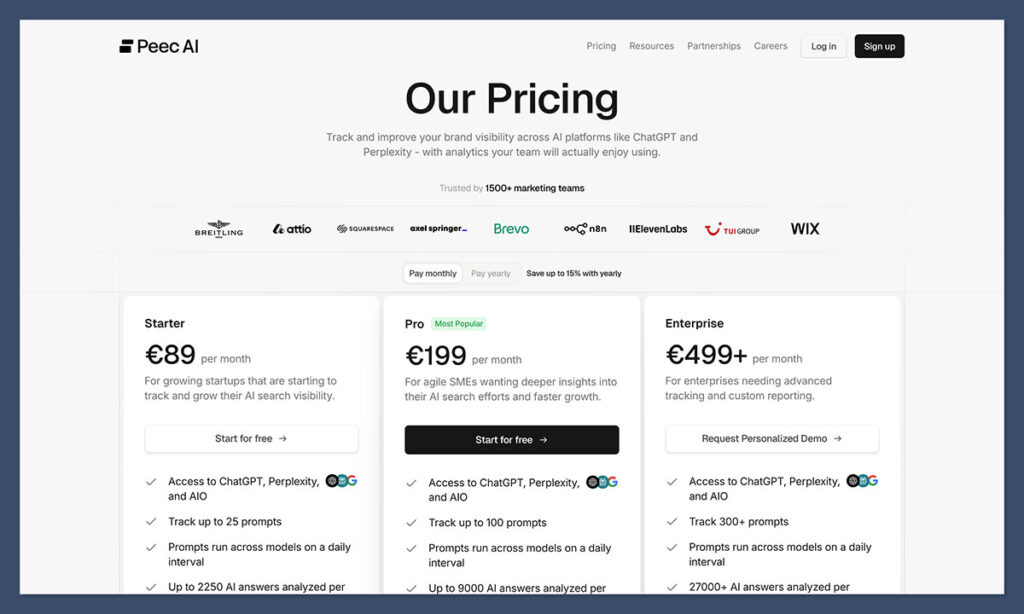Image resolution: width=1024 pixels, height=614 pixels.
Task: Click the AI model icons in the Starter plan
Action: 343,481
